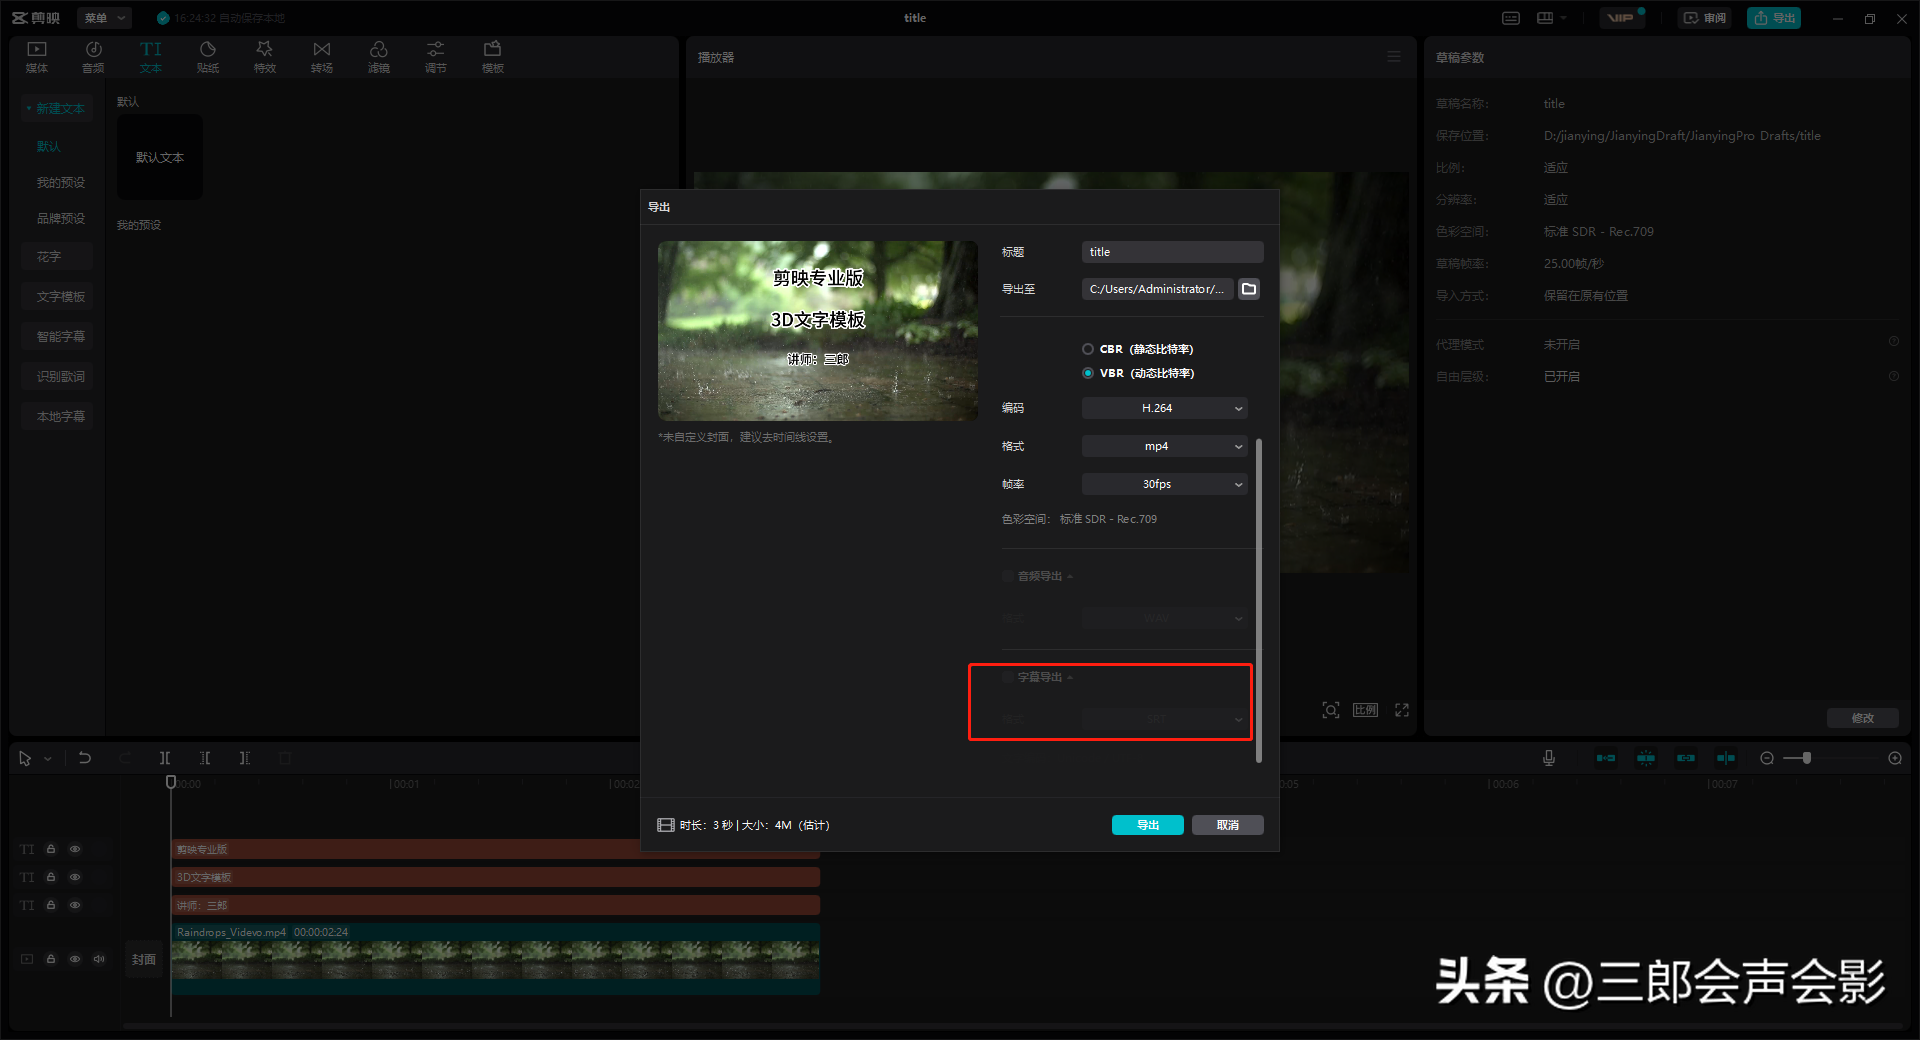
Task: Select 识别歌词 in the sidebar
Action: click(57, 377)
